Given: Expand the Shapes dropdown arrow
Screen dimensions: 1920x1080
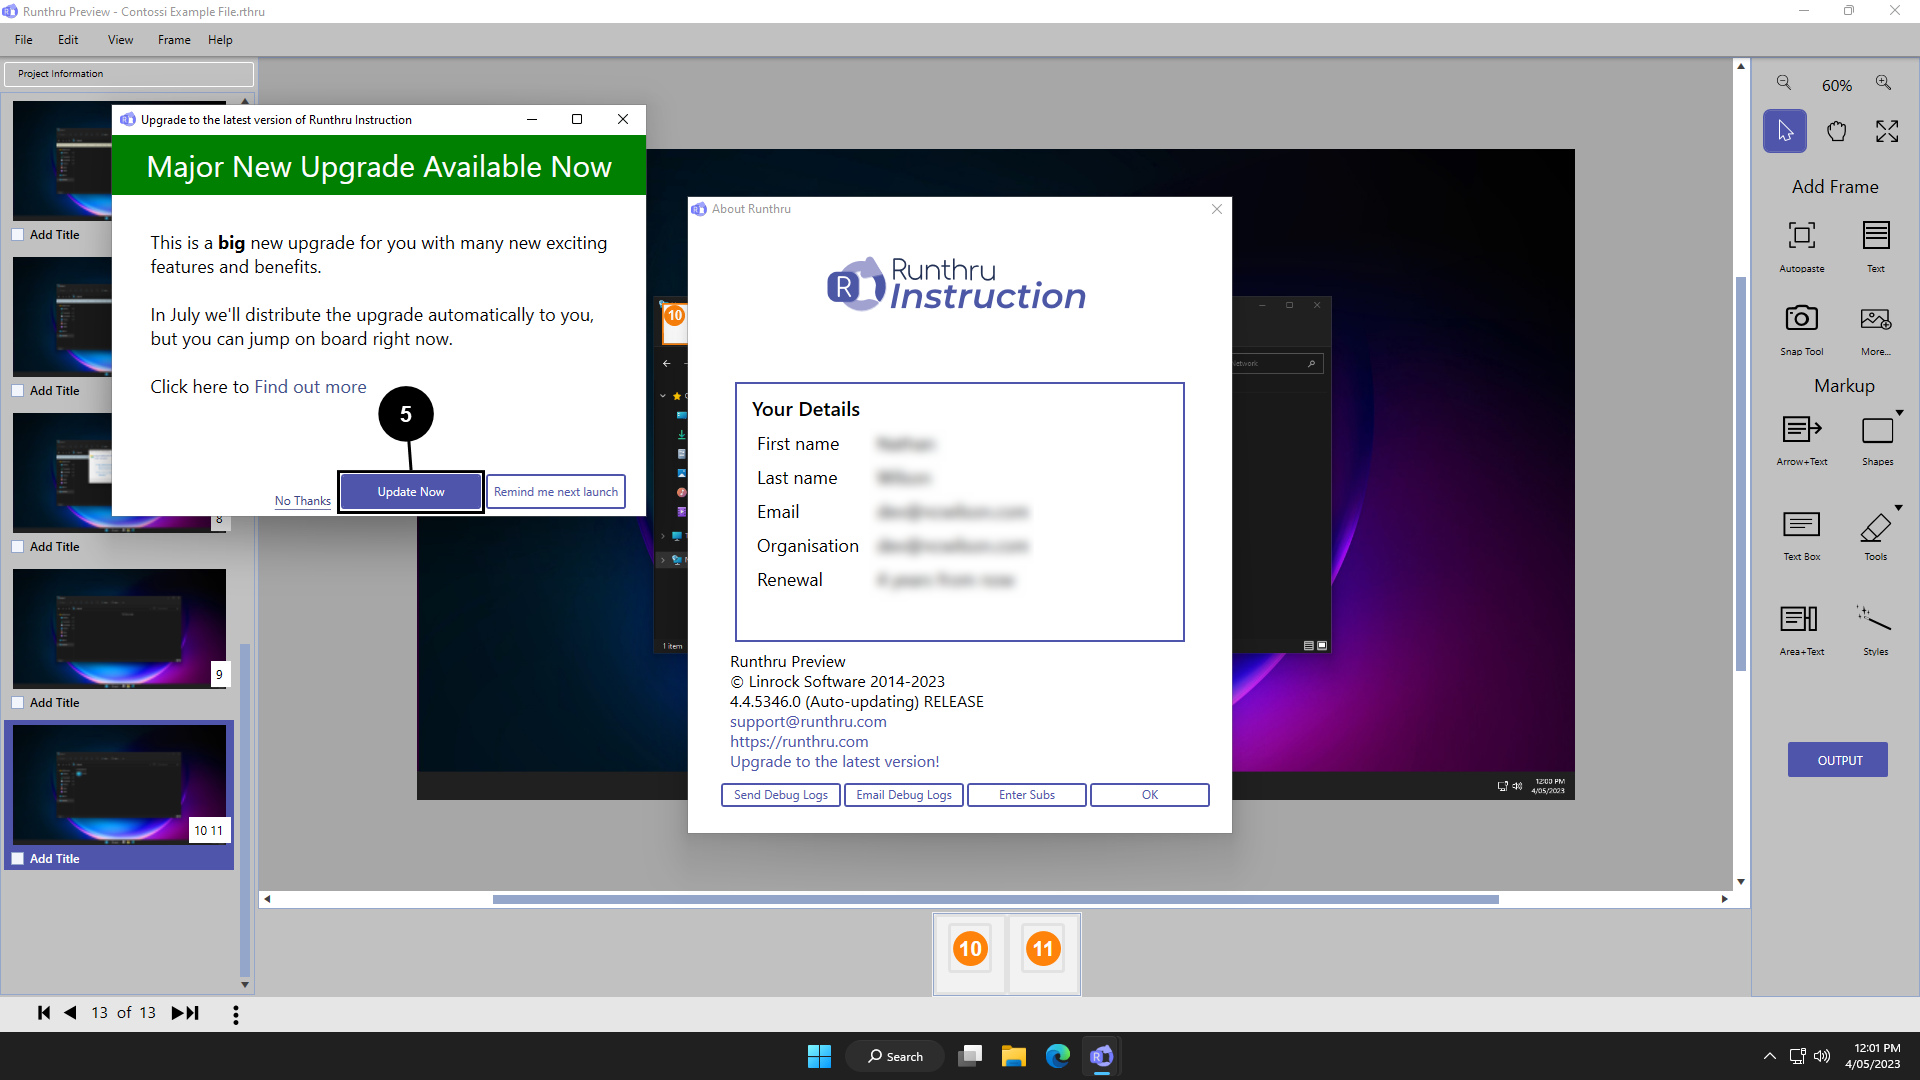Looking at the screenshot, I should click(x=1899, y=413).
